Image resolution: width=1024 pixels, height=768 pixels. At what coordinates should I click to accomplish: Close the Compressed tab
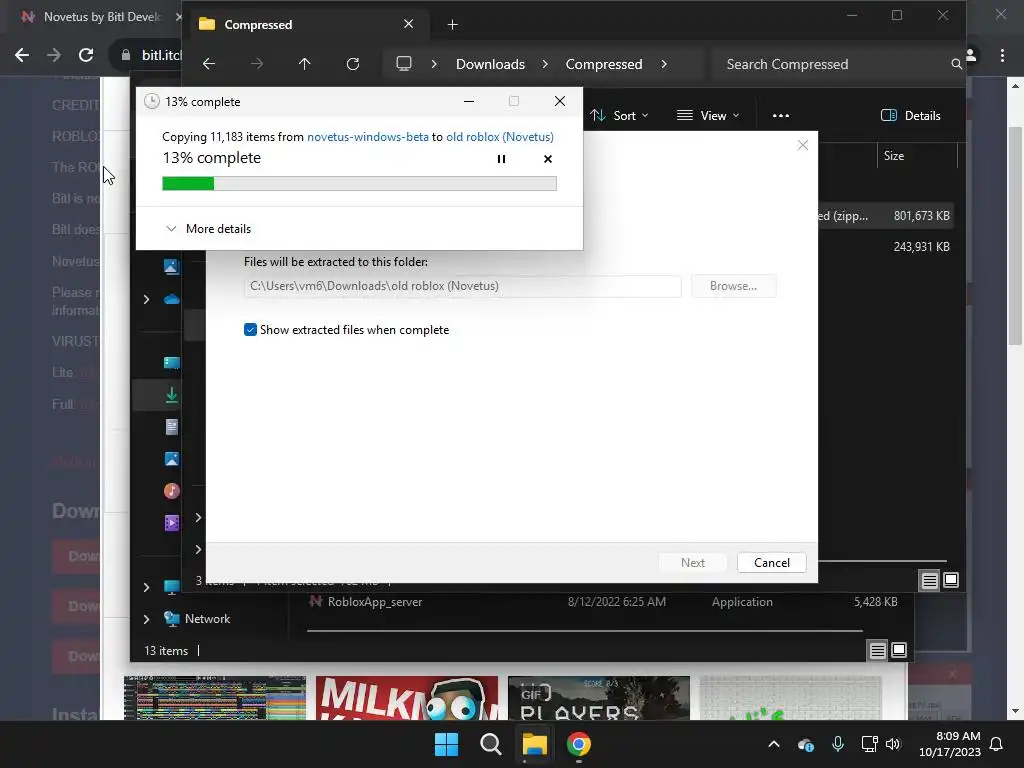[x=408, y=24]
